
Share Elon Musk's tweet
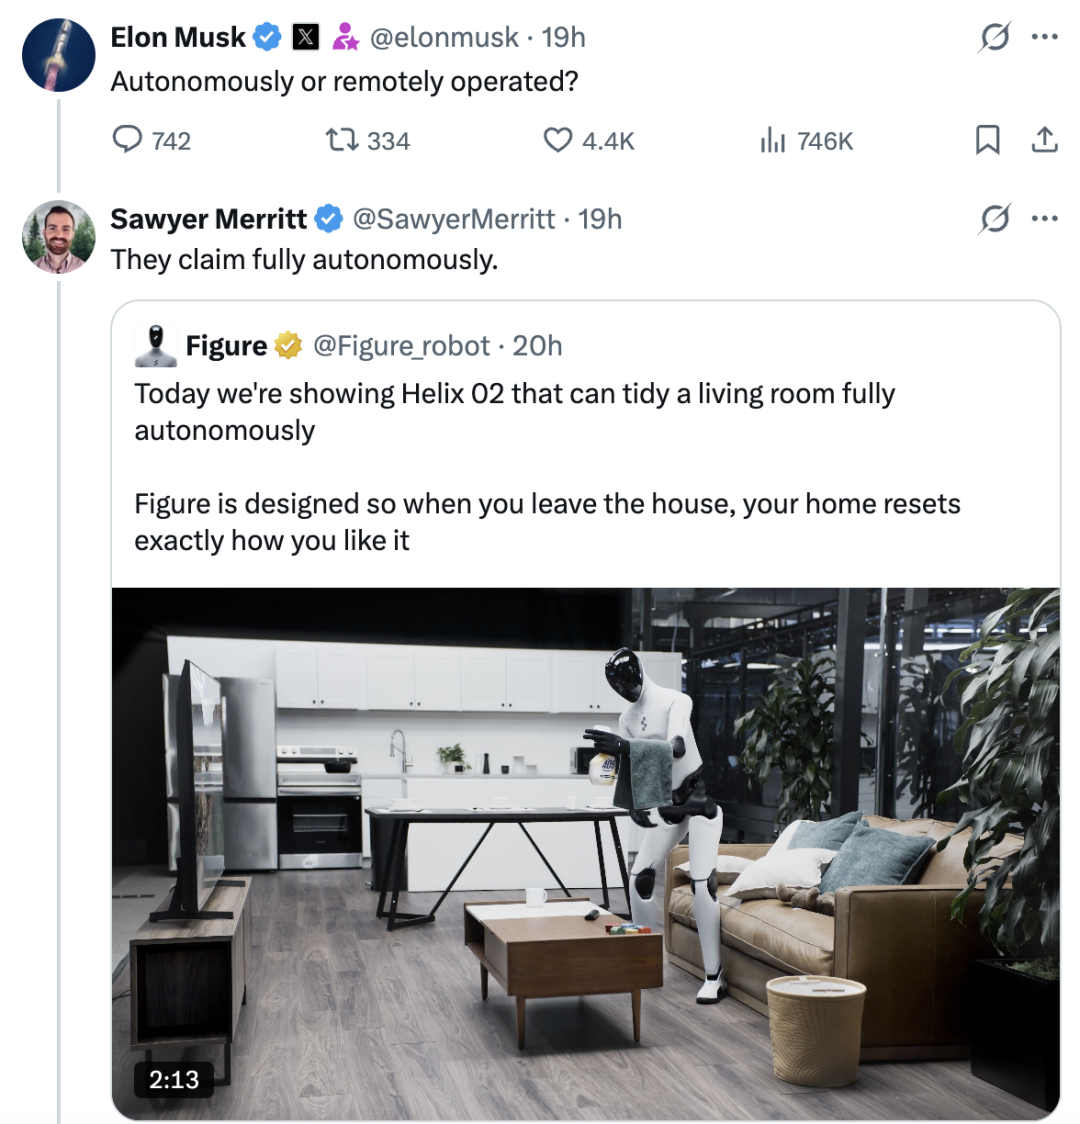tap(1044, 141)
